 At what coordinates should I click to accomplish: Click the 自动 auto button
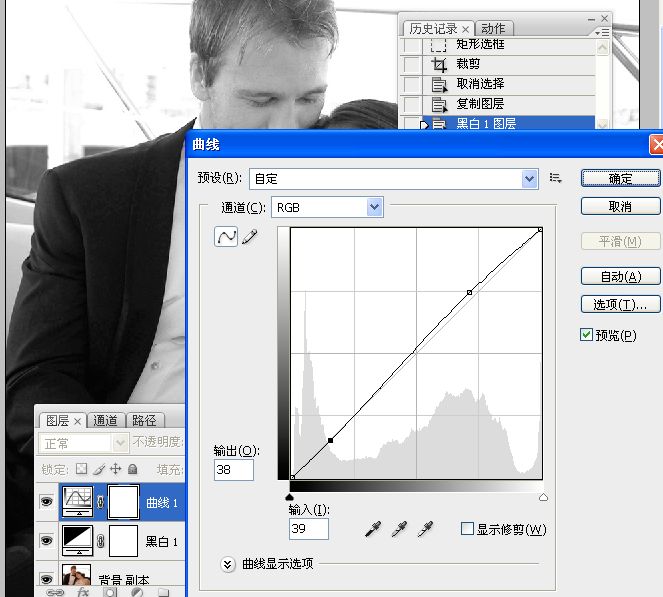620,276
